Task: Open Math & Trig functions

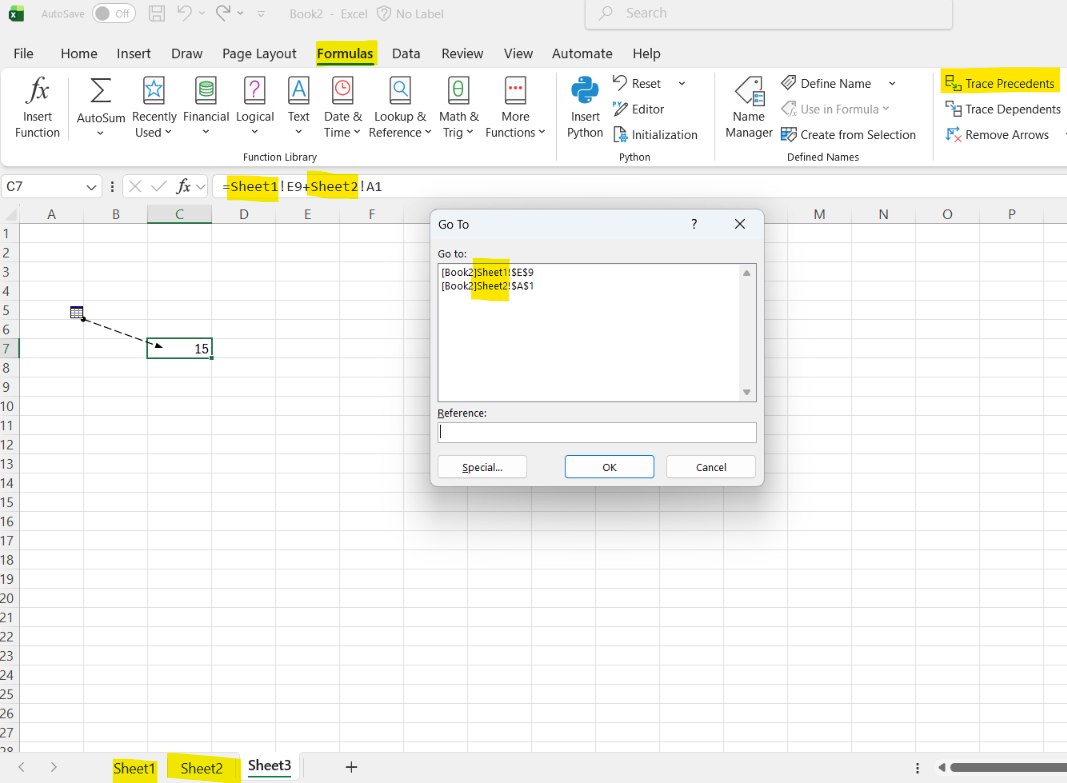Action: tap(458, 107)
